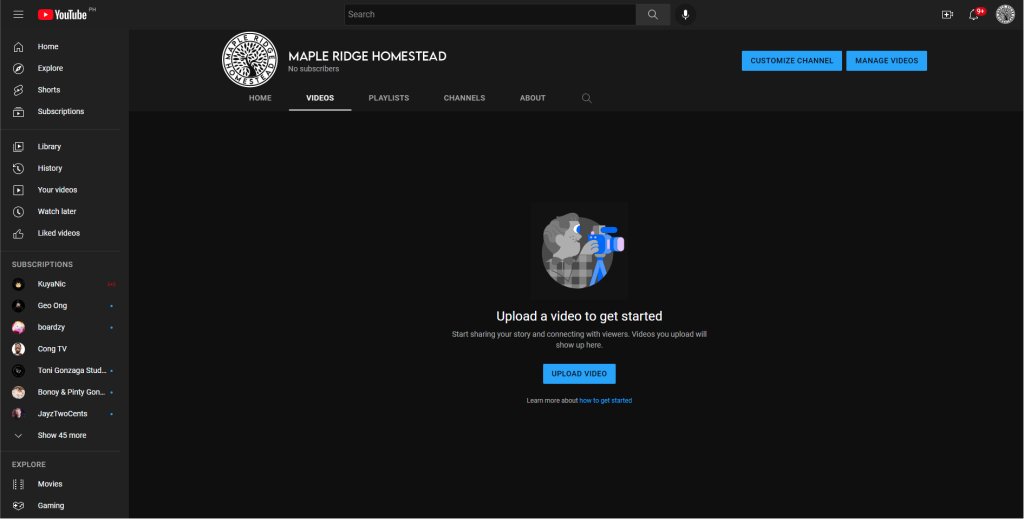Click the CUSTOMIZE CHANNEL button

click(x=792, y=61)
